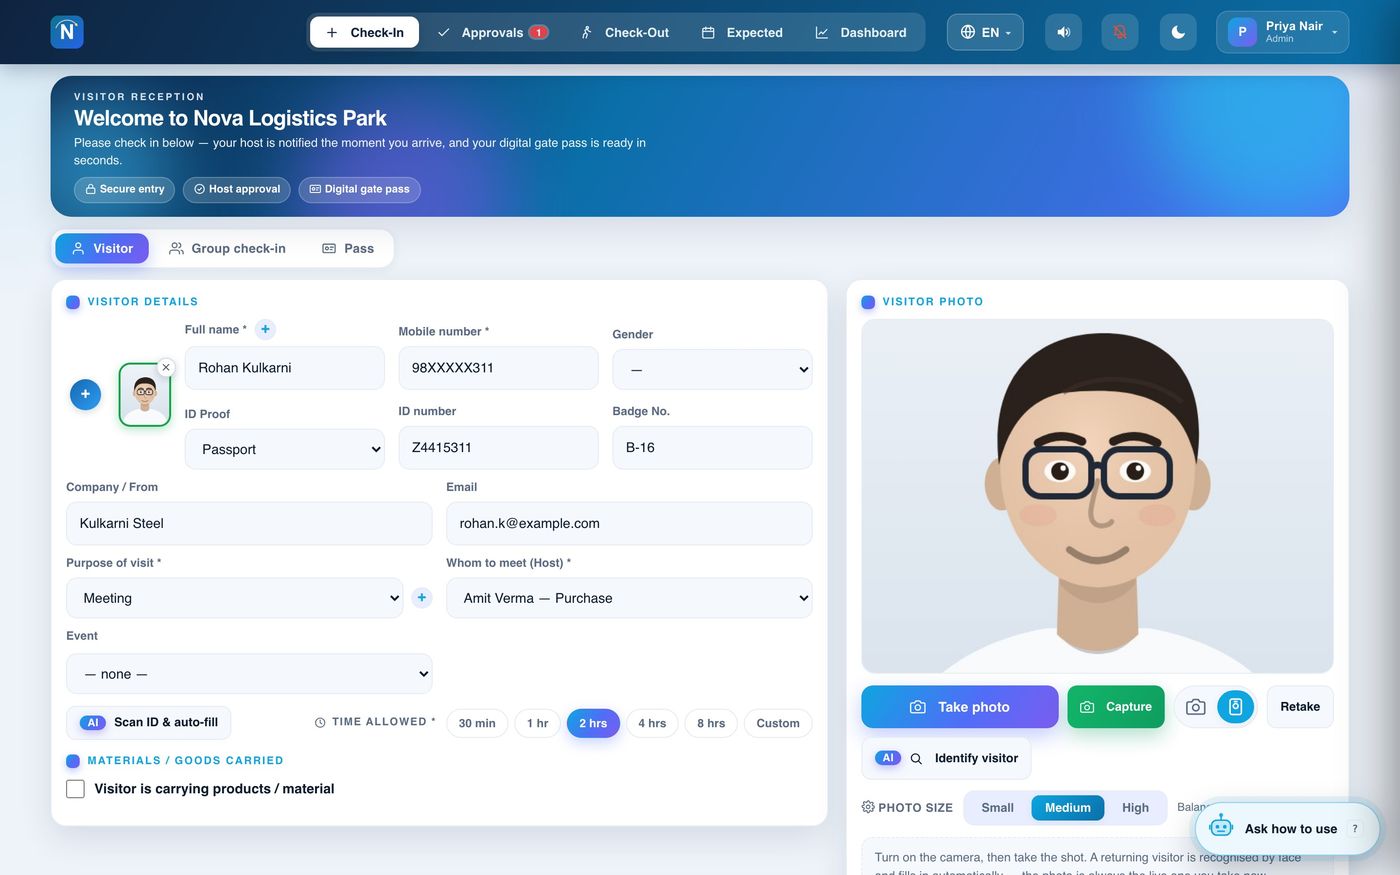Open the ID Proof Passport dropdown

pos(285,449)
